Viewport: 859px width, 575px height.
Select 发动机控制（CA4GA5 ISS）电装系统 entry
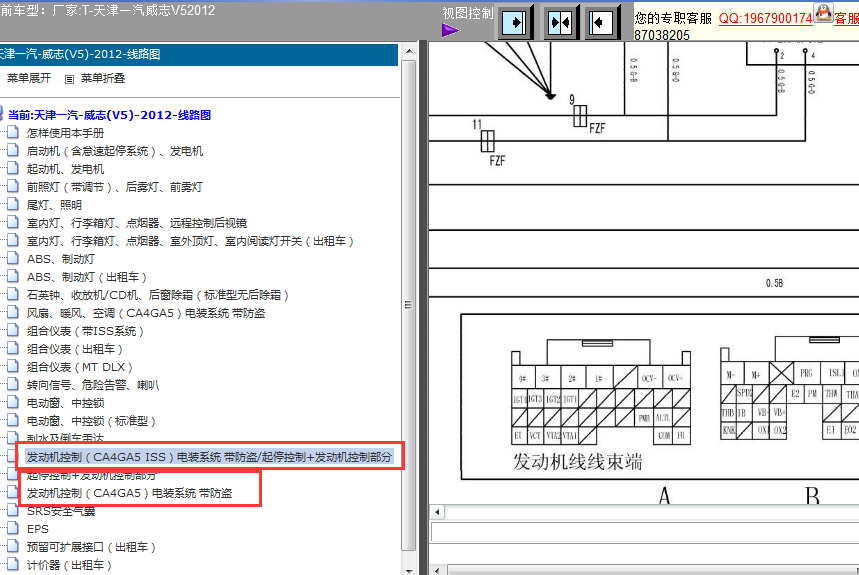click(209, 457)
